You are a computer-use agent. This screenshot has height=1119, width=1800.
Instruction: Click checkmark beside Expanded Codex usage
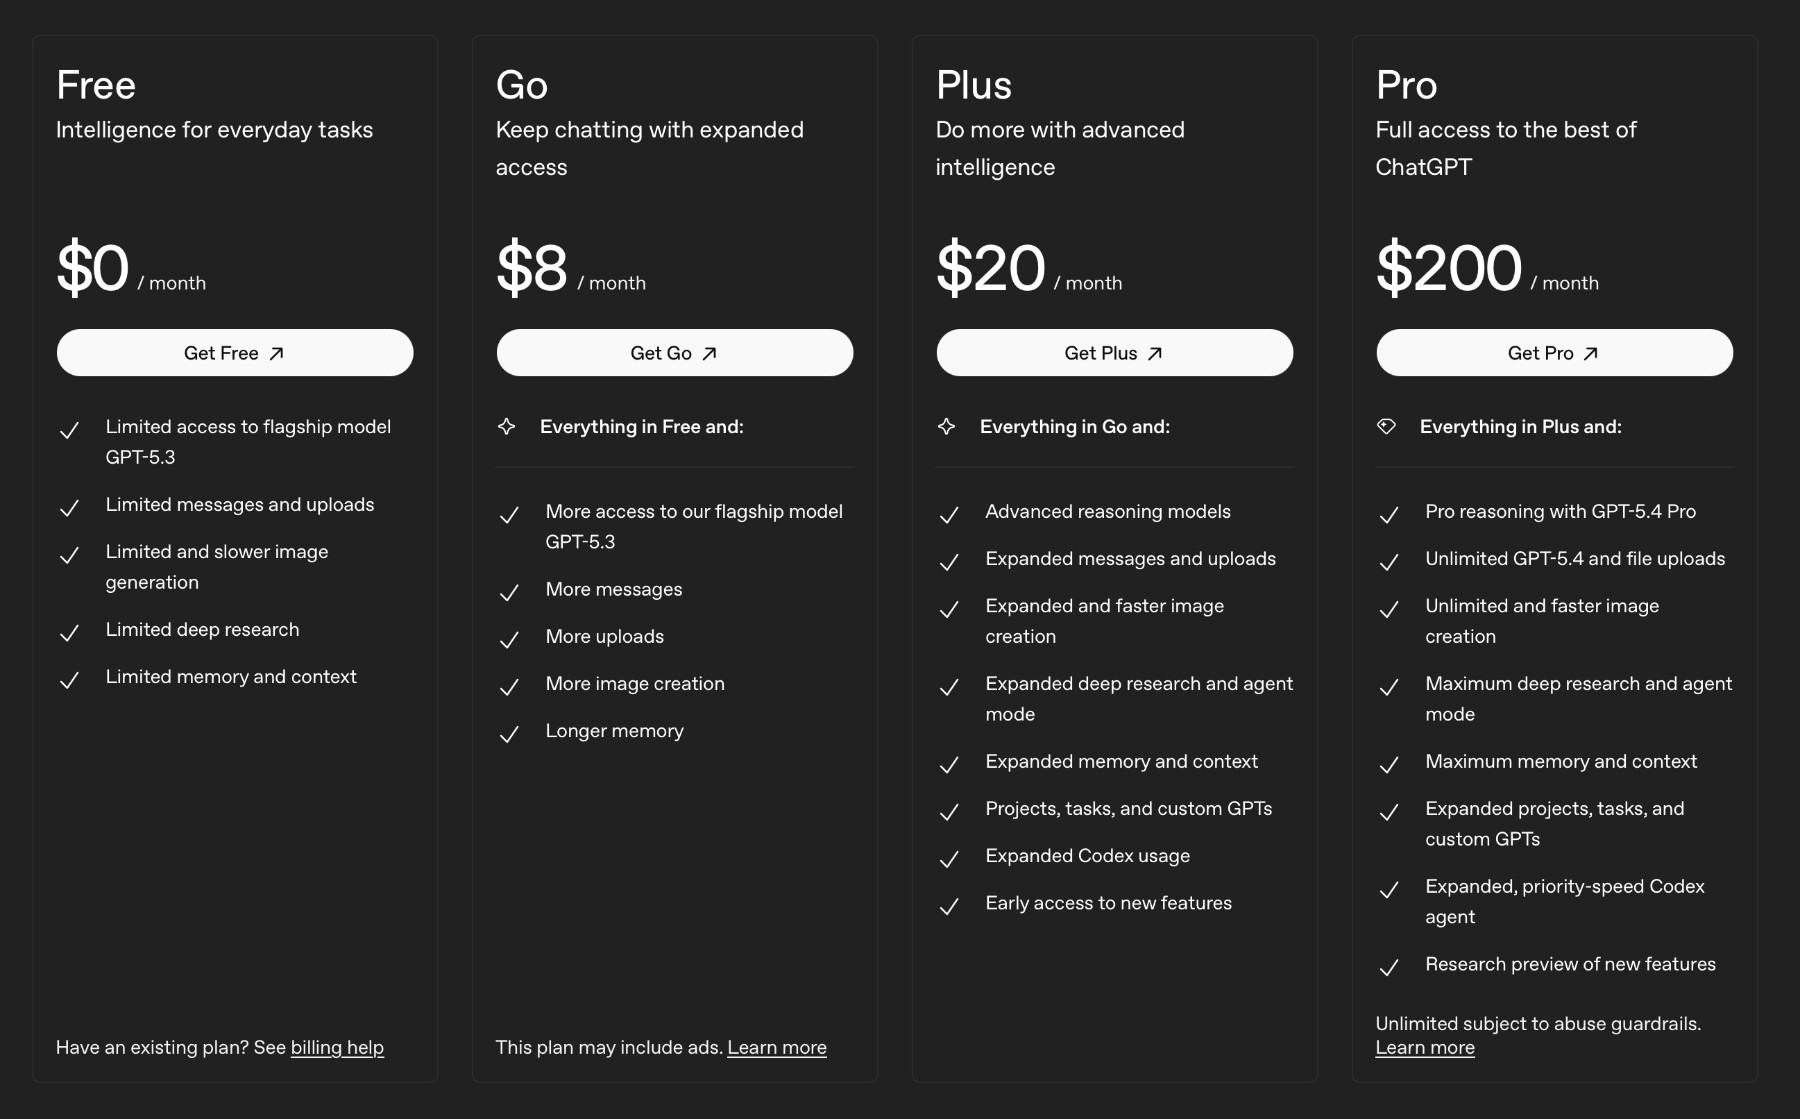[949, 859]
